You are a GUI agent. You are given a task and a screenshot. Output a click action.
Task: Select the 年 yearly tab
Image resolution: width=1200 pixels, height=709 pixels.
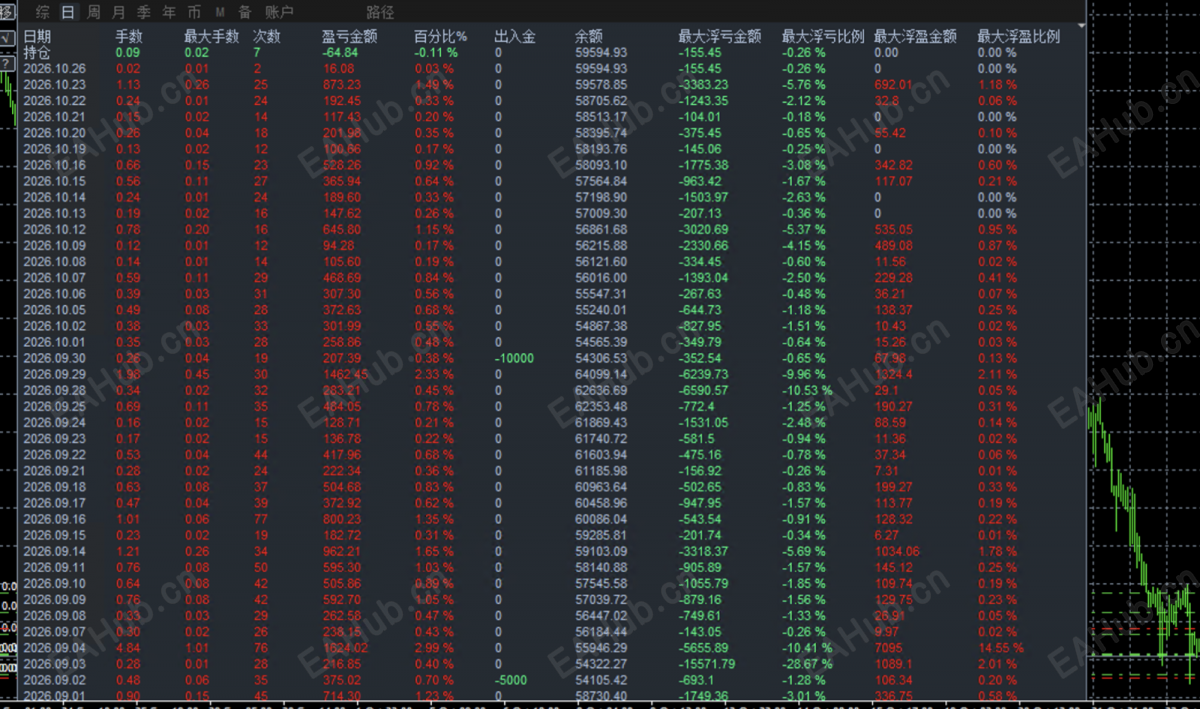coord(169,12)
